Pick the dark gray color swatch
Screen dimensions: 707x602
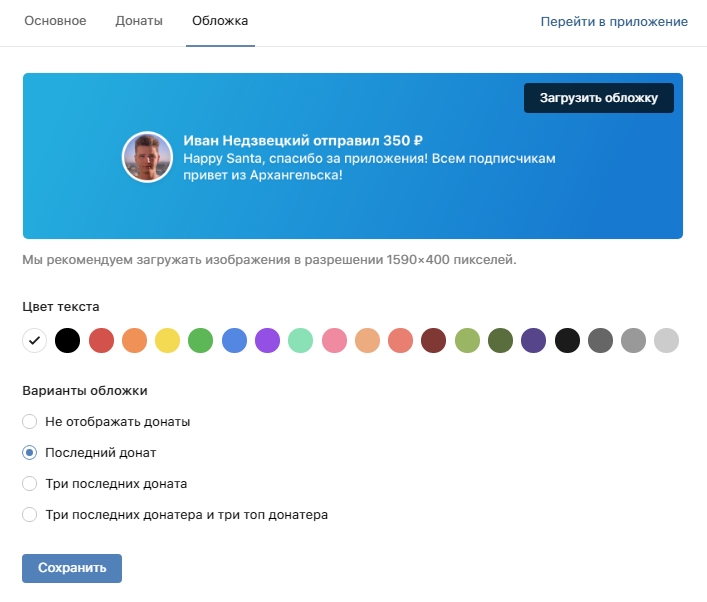click(x=601, y=340)
